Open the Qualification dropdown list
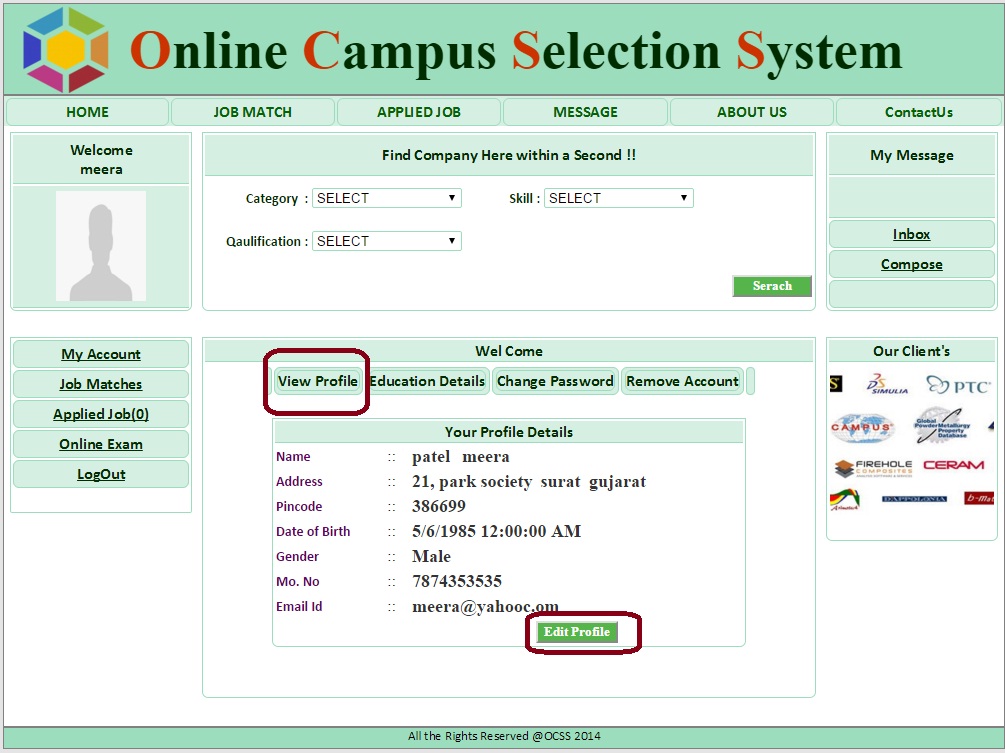The image size is (1005, 753). click(x=386, y=241)
